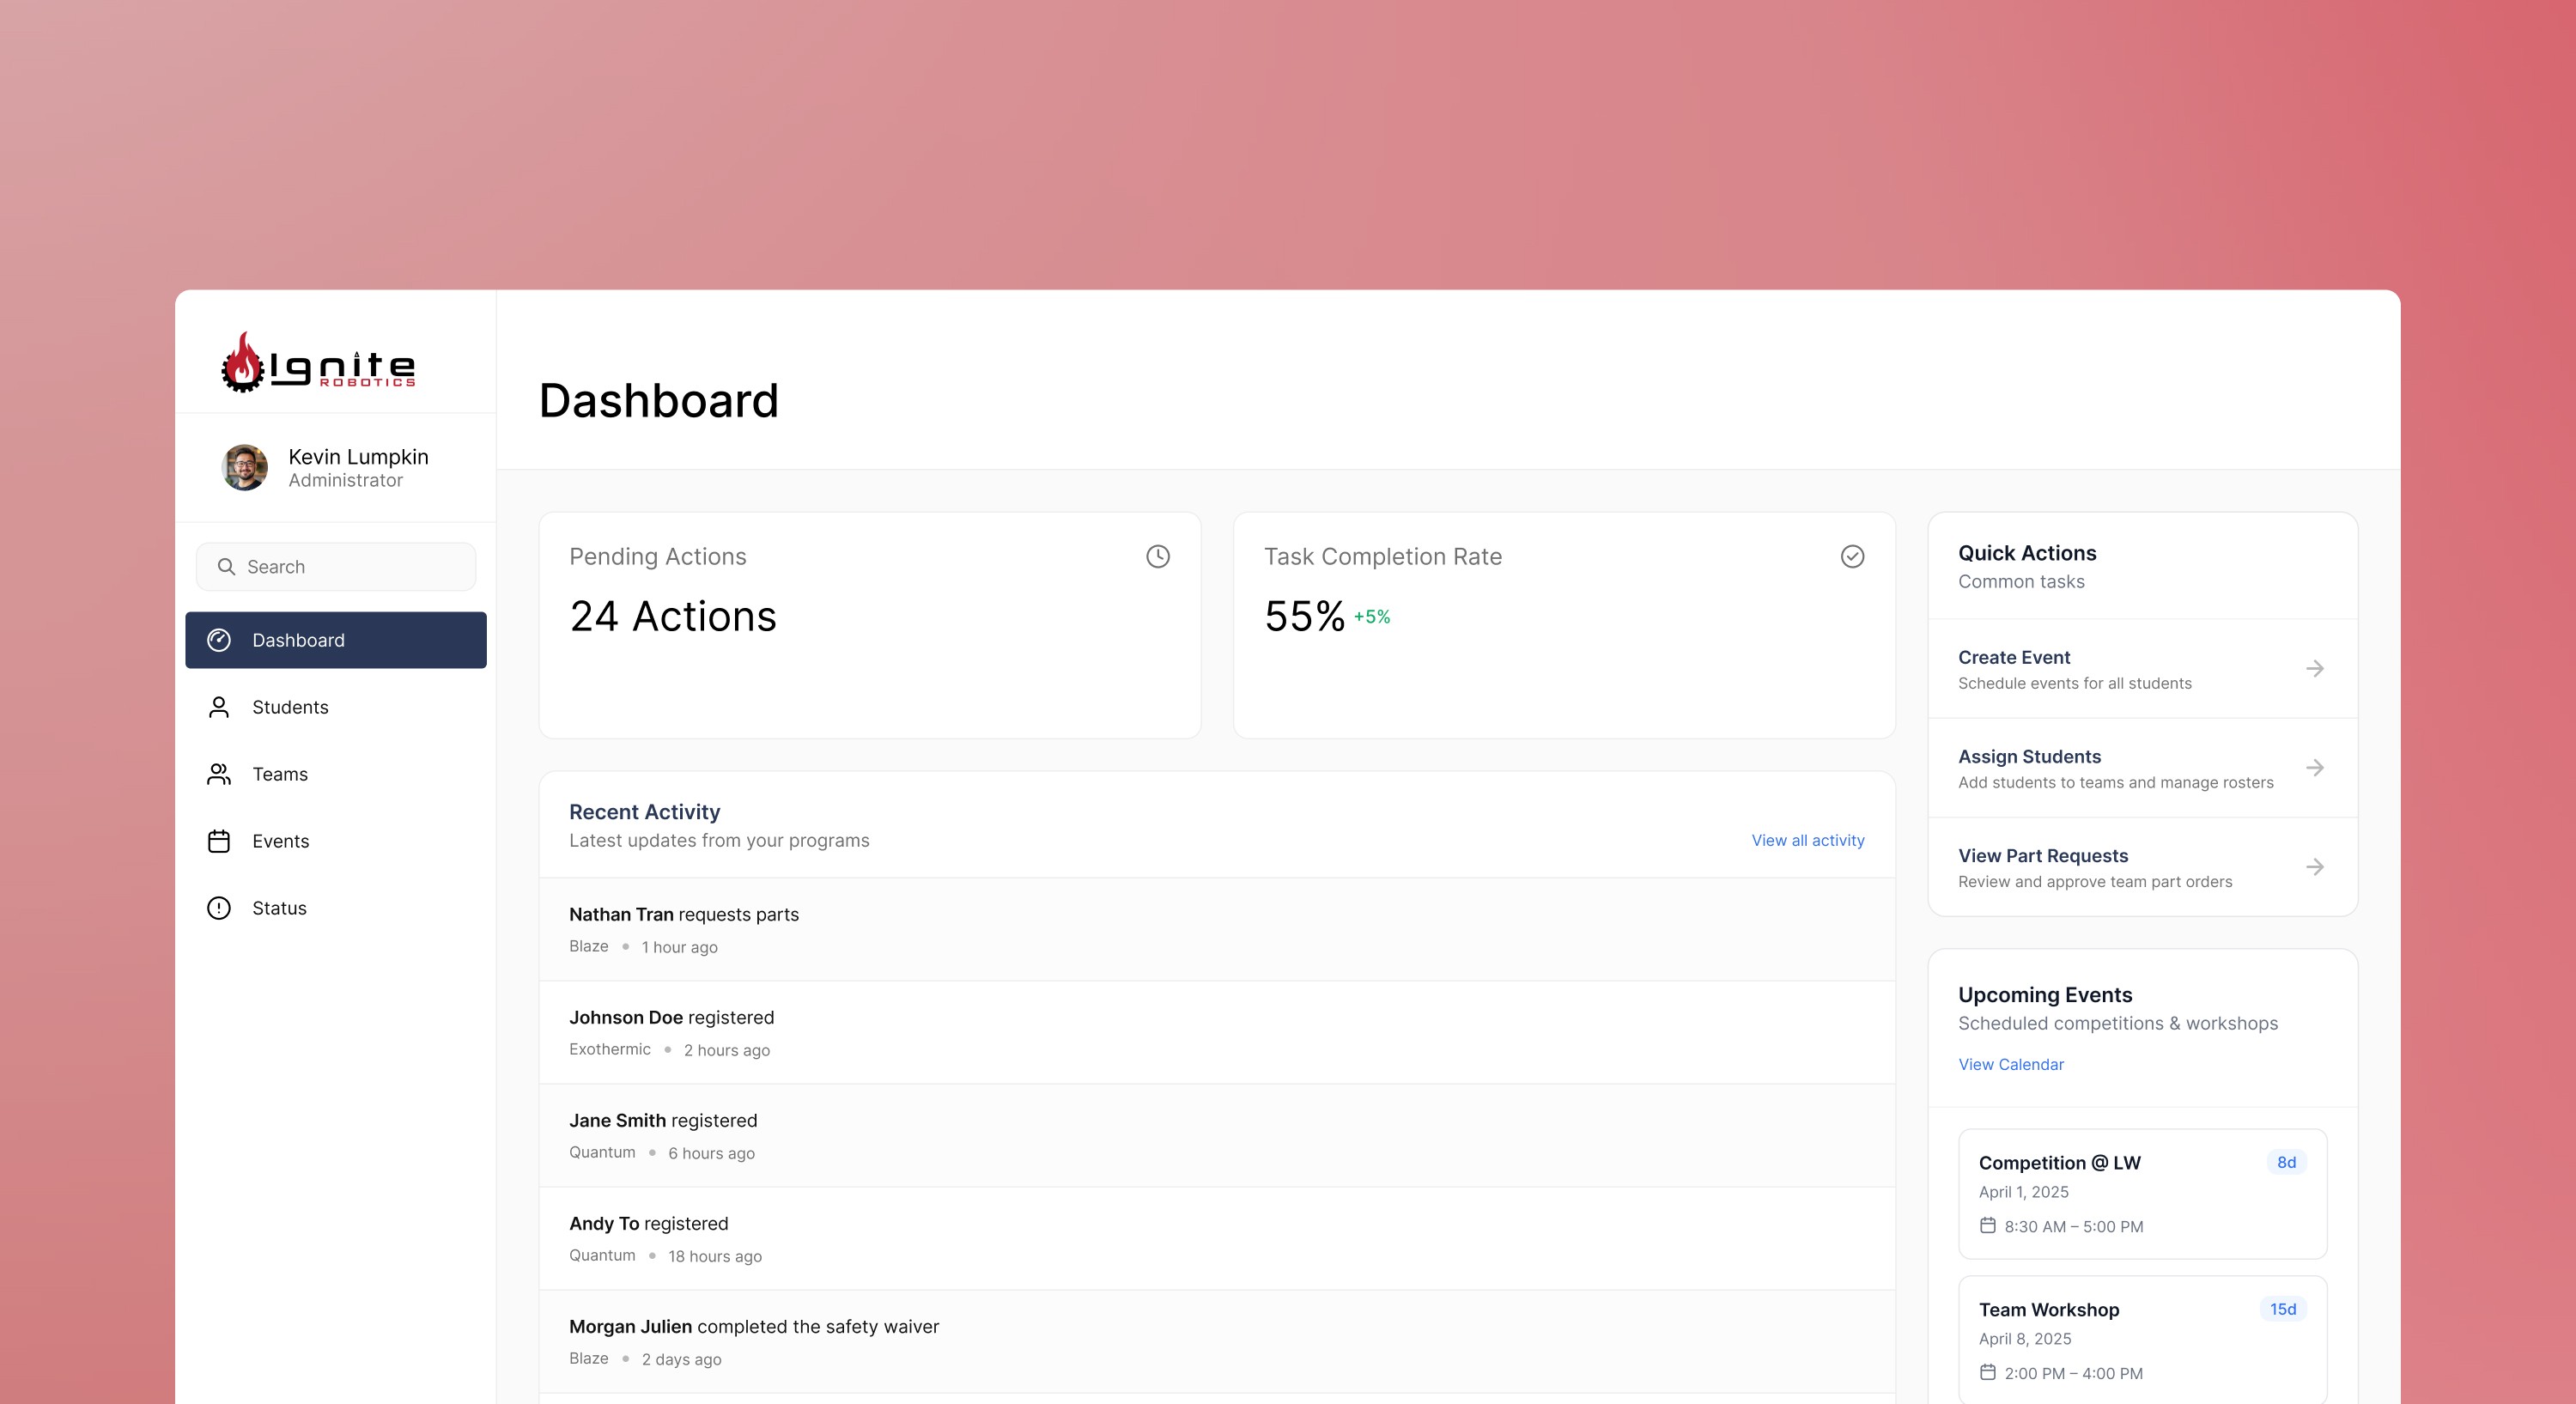Open Kevin Lumpkin's profile avatar
2576x1404 pixels.
pyautogui.click(x=245, y=468)
